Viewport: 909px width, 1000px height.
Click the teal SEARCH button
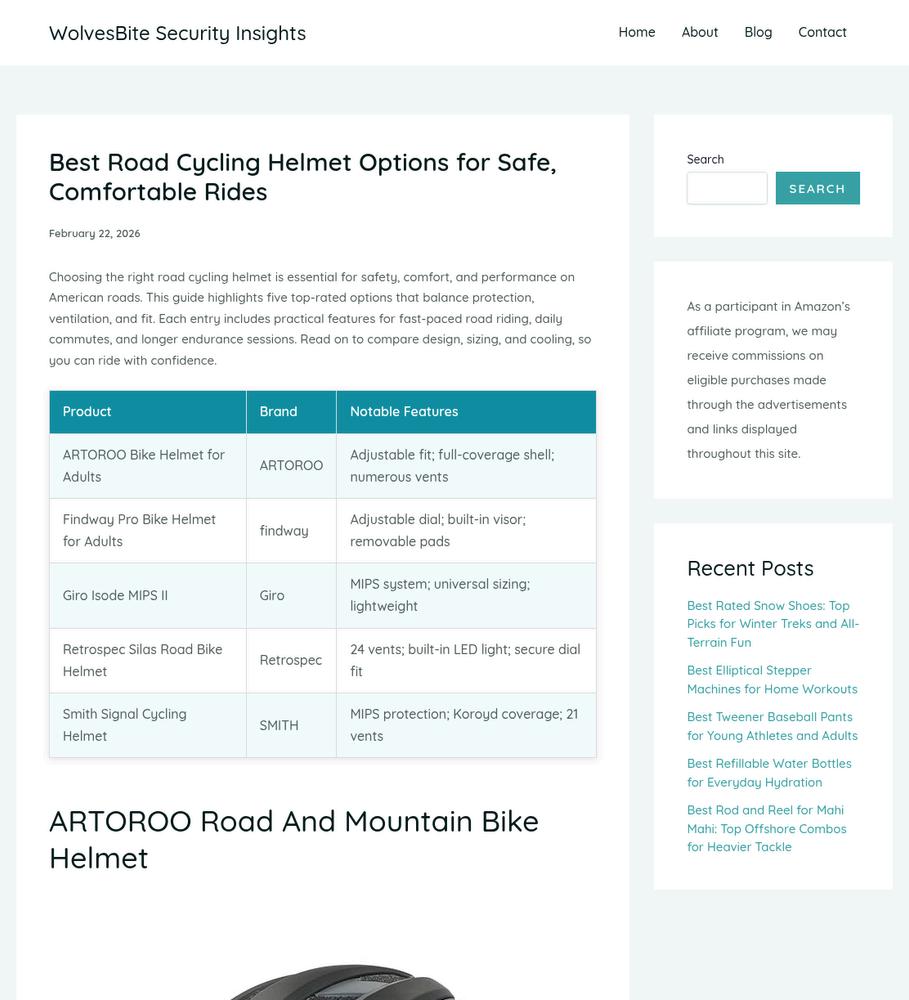817,188
